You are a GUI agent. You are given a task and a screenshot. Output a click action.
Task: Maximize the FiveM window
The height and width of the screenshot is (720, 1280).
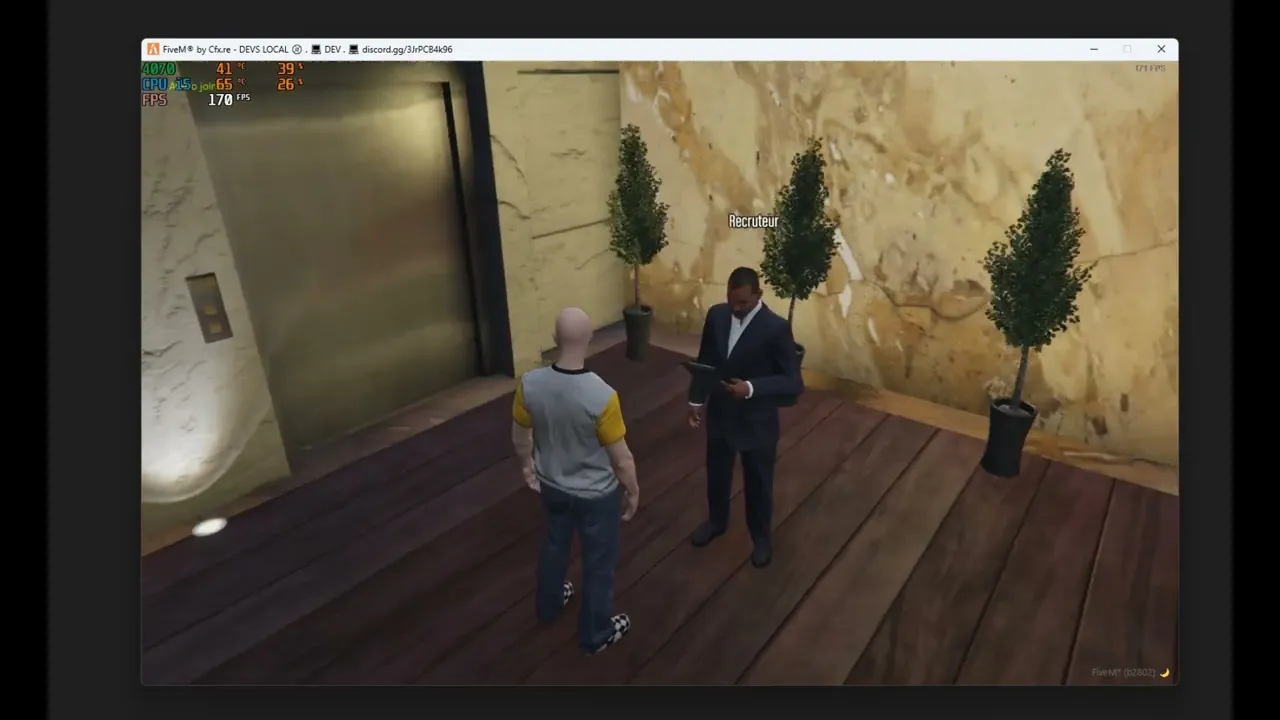[1127, 49]
